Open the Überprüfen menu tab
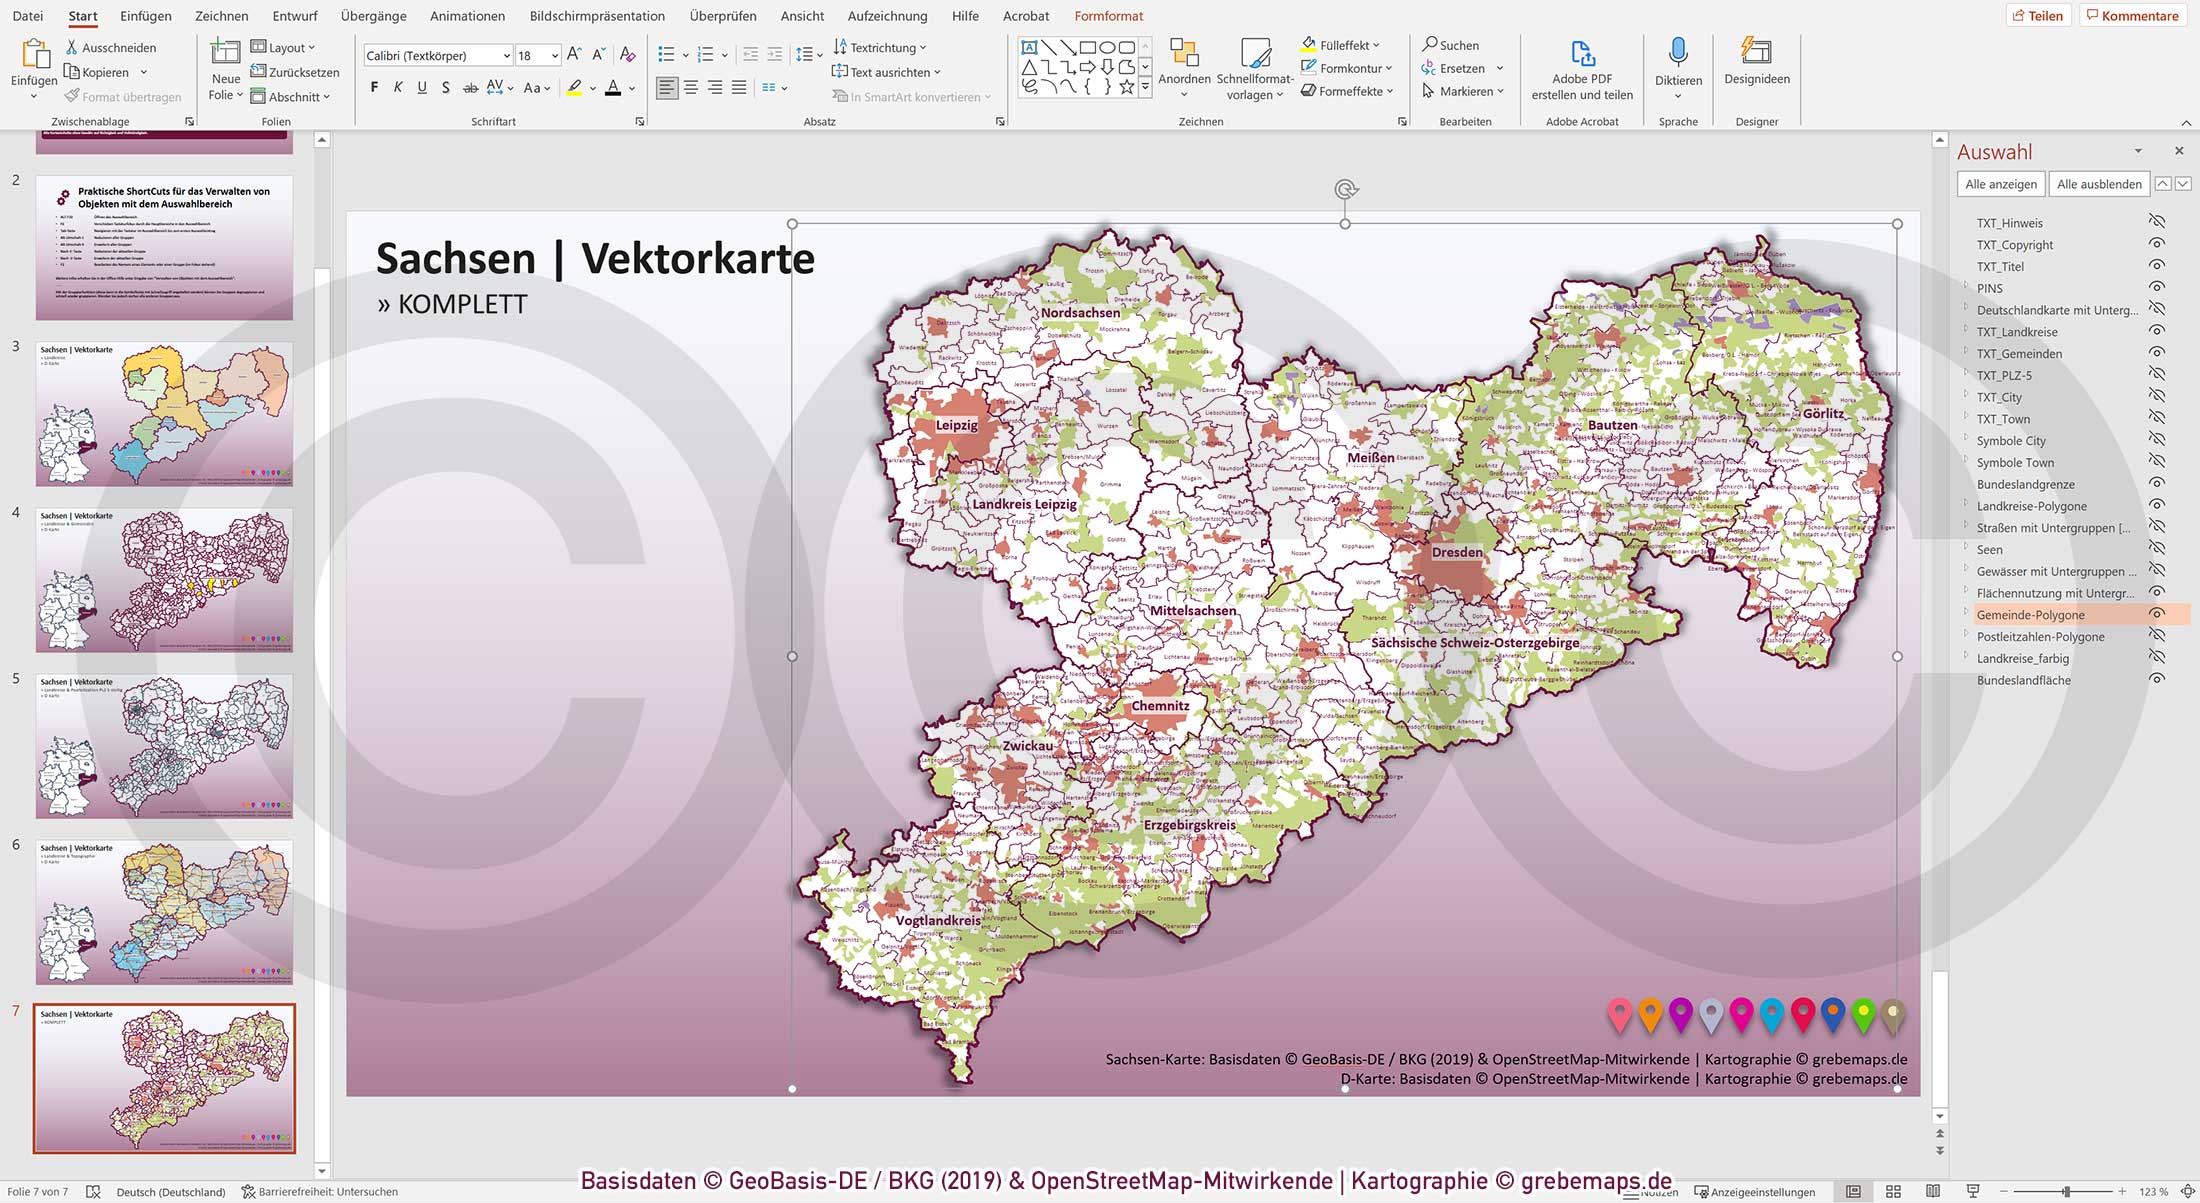 tap(722, 16)
